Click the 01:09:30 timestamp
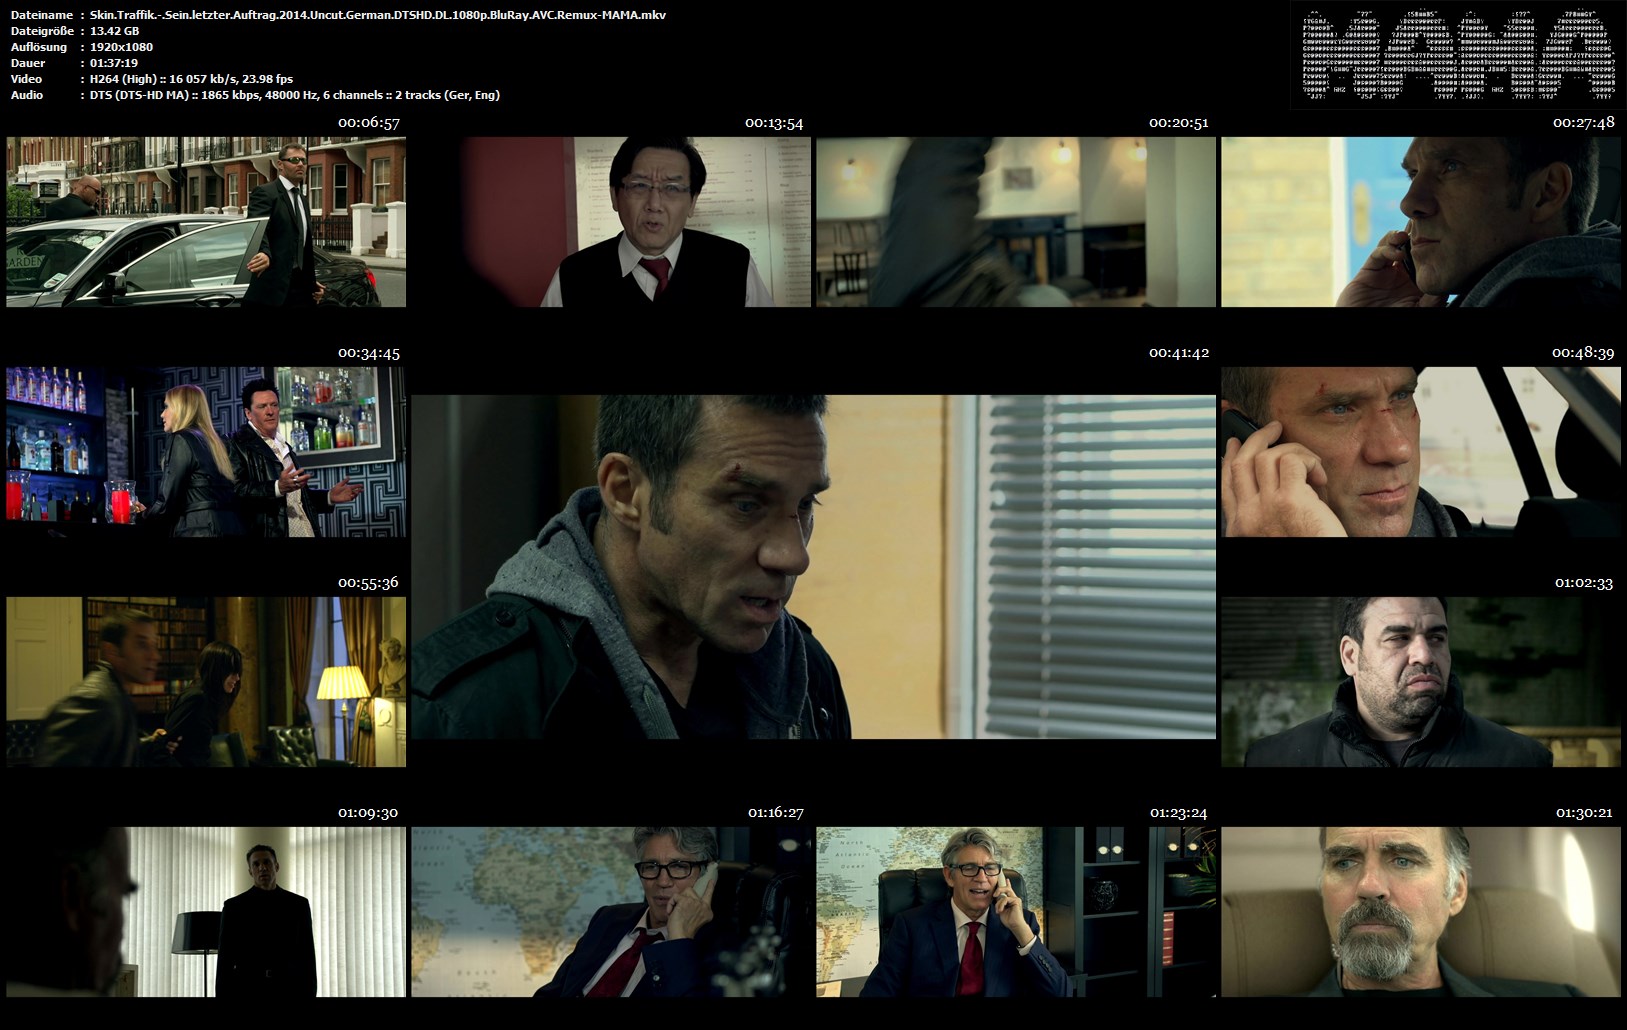 click(x=368, y=813)
